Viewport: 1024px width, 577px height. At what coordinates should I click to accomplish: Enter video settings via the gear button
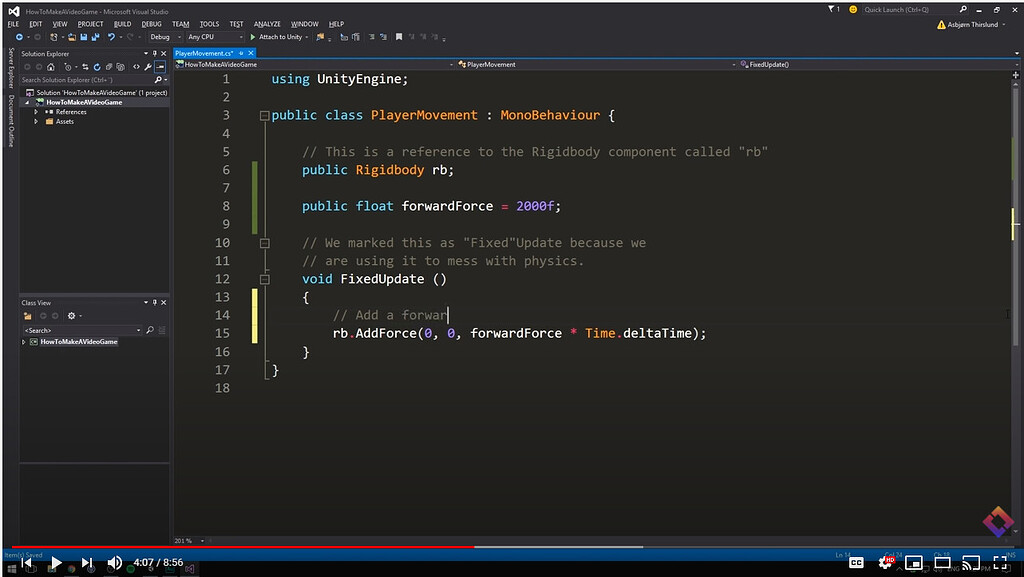pos(885,562)
